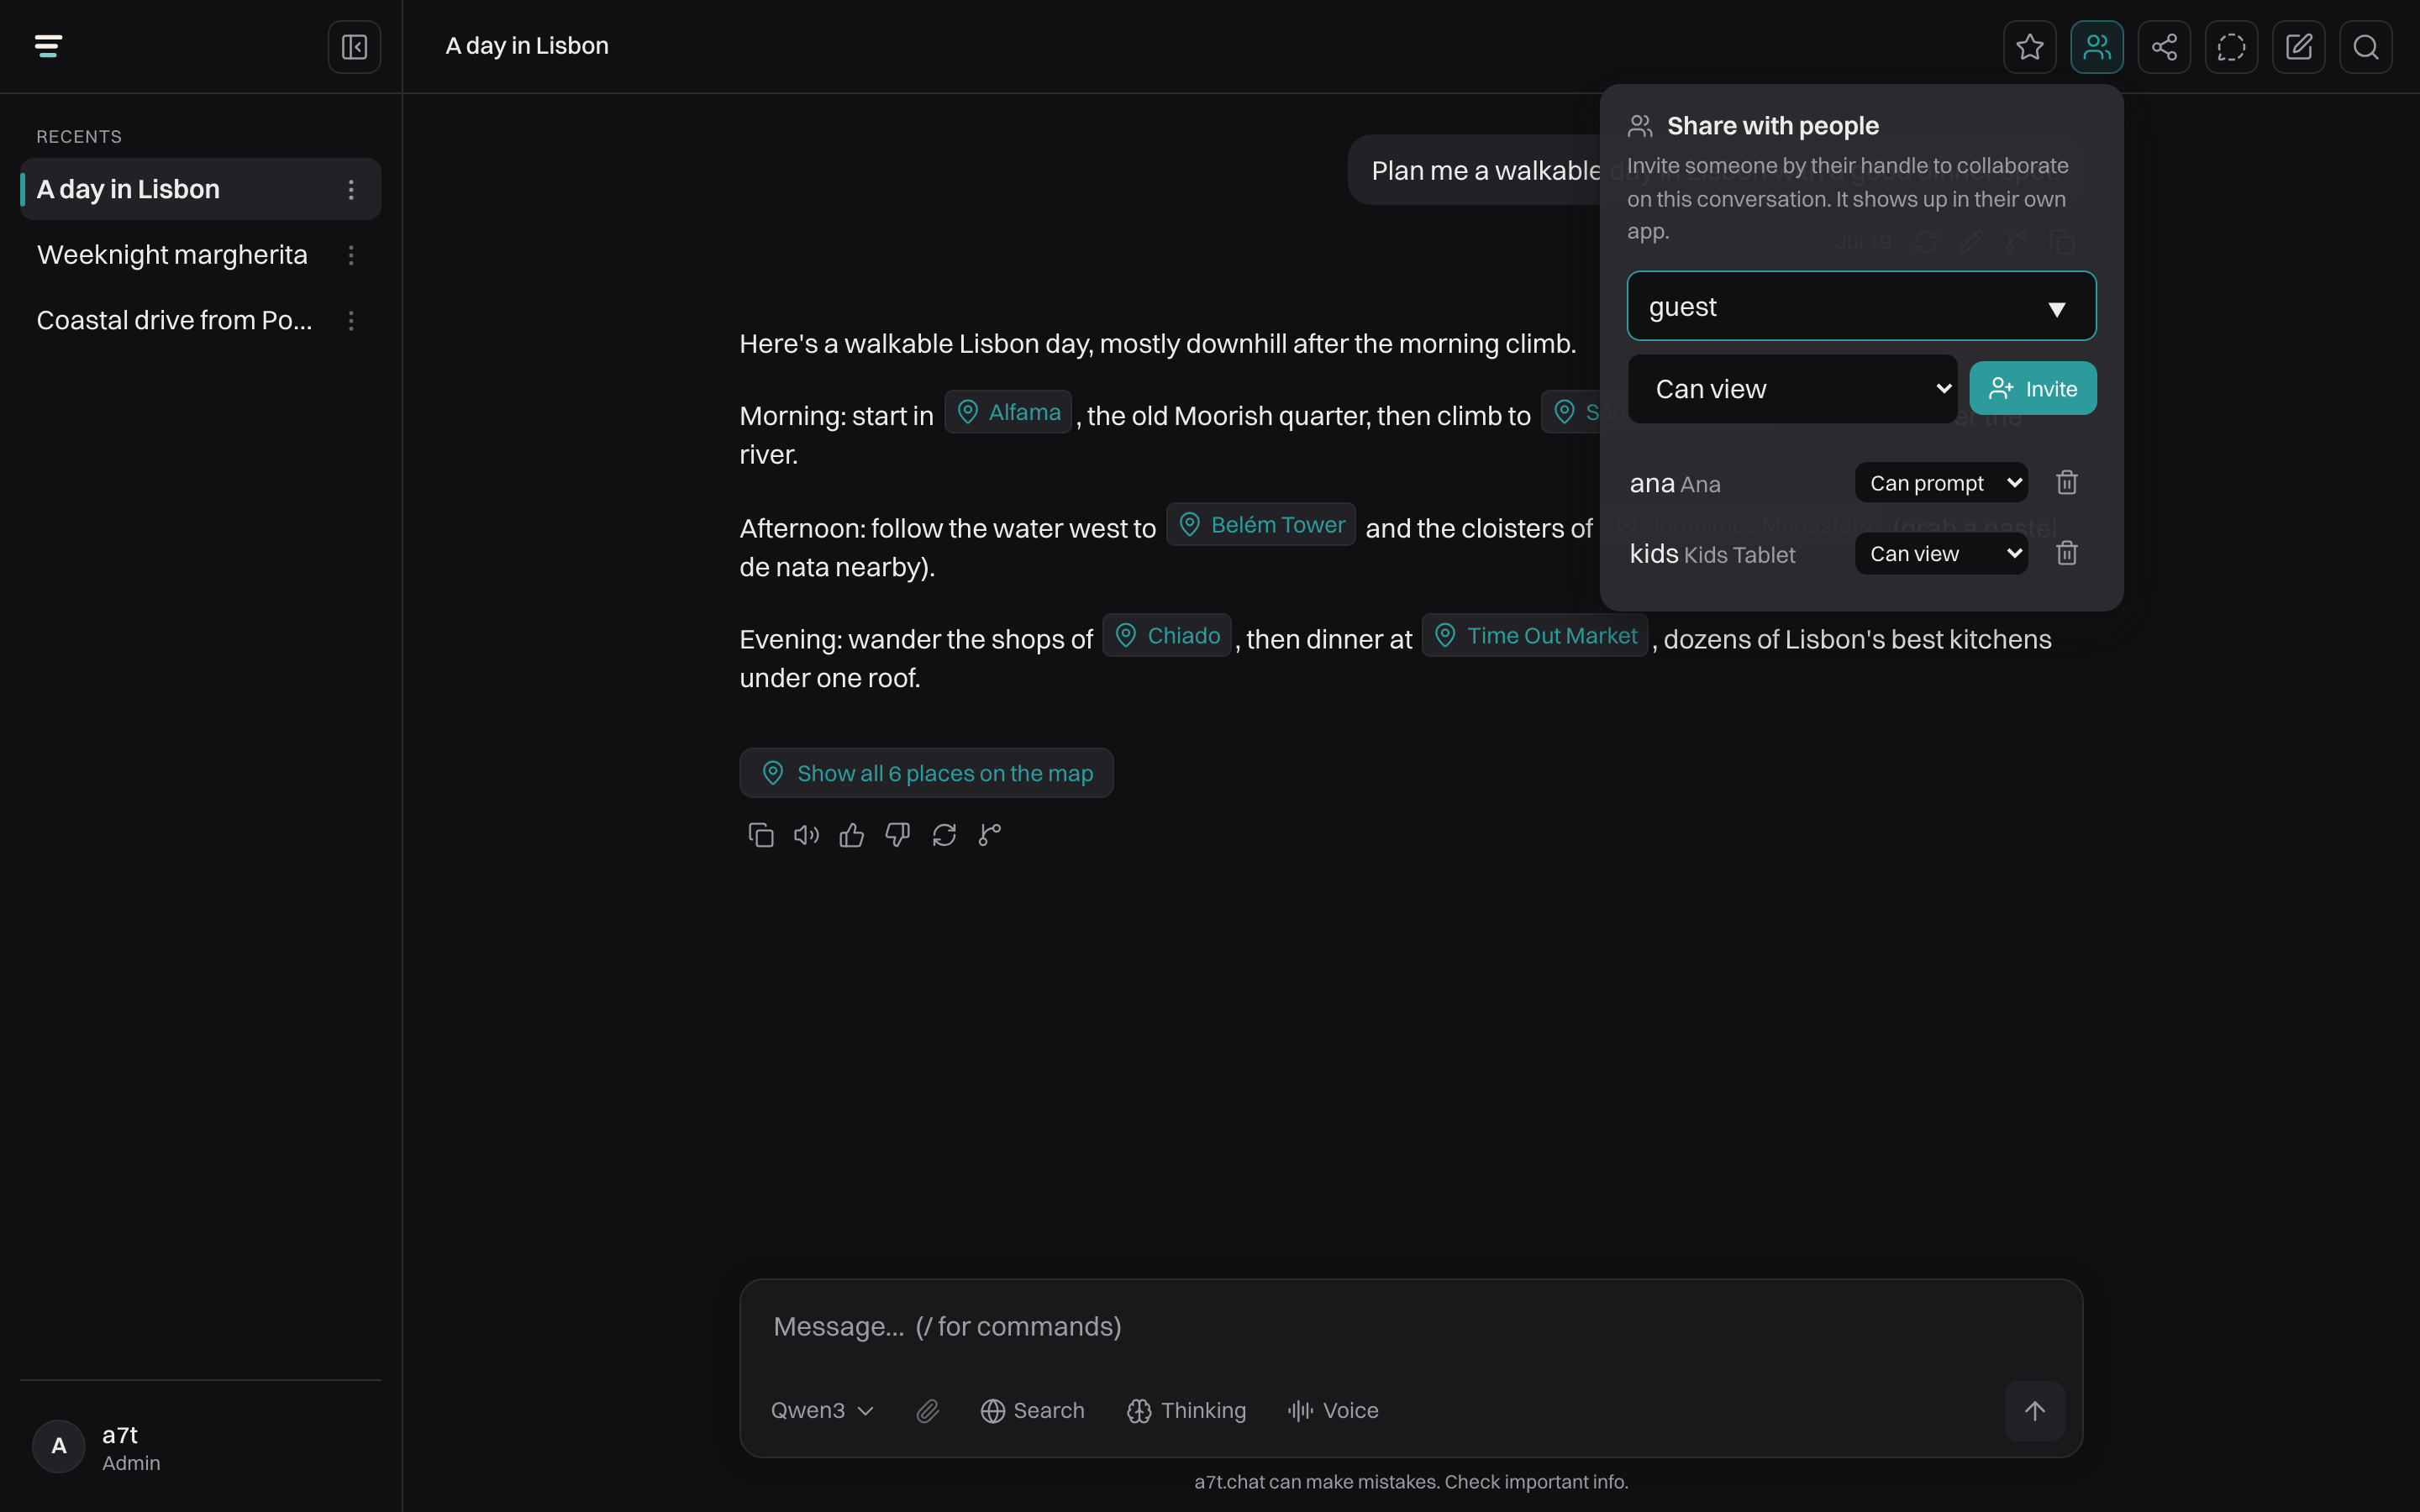Screen dimensions: 2420x1512
Task: Click the Invite button
Action: coord(2032,389)
